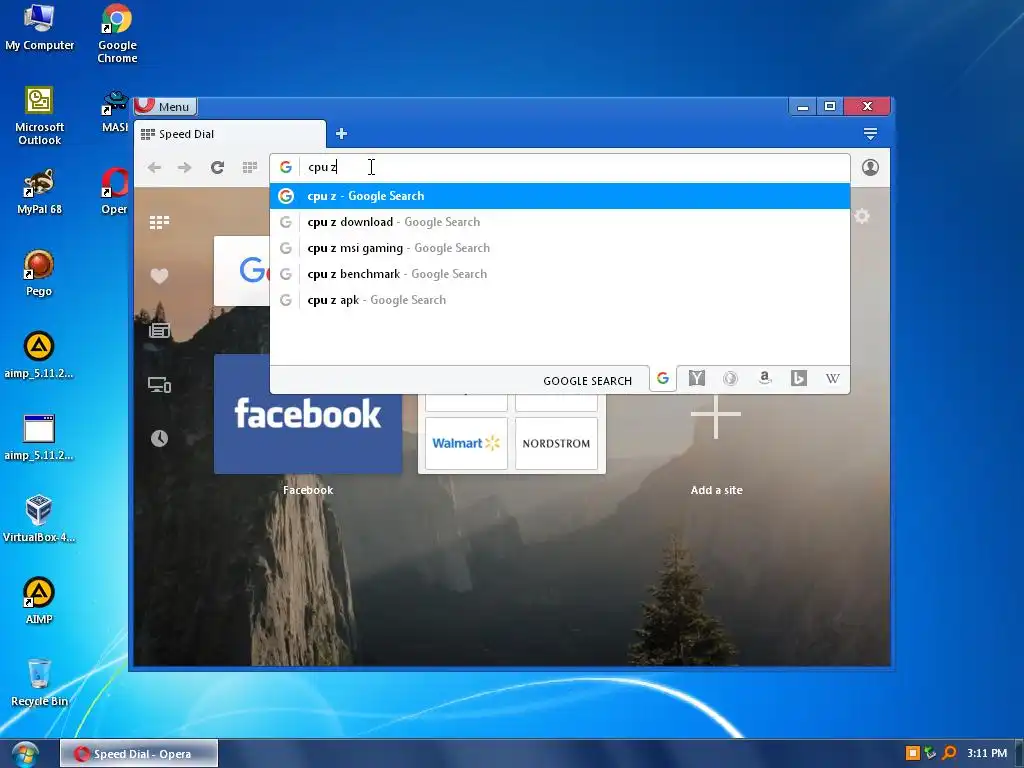Open the Windows Start button
1024x768 pixels.
pyautogui.click(x=25, y=754)
